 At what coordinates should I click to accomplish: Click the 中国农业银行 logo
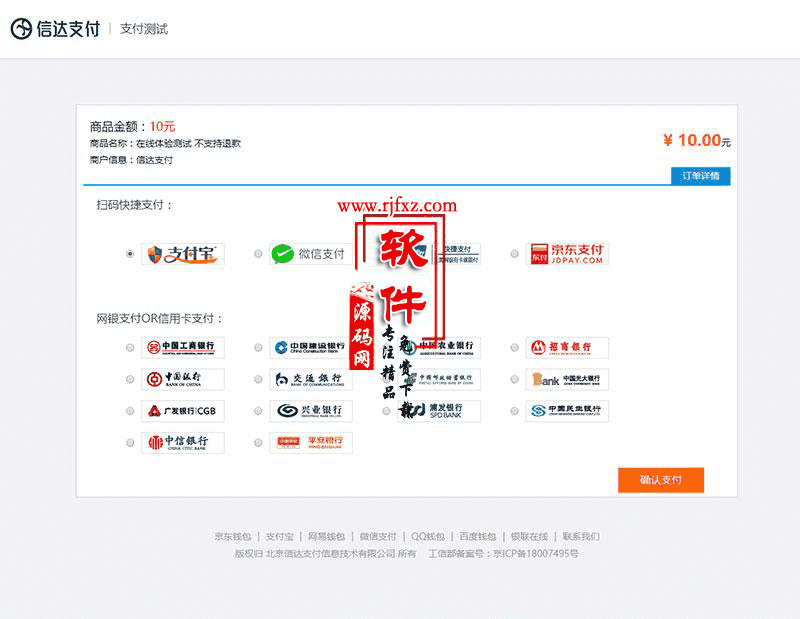click(439, 348)
